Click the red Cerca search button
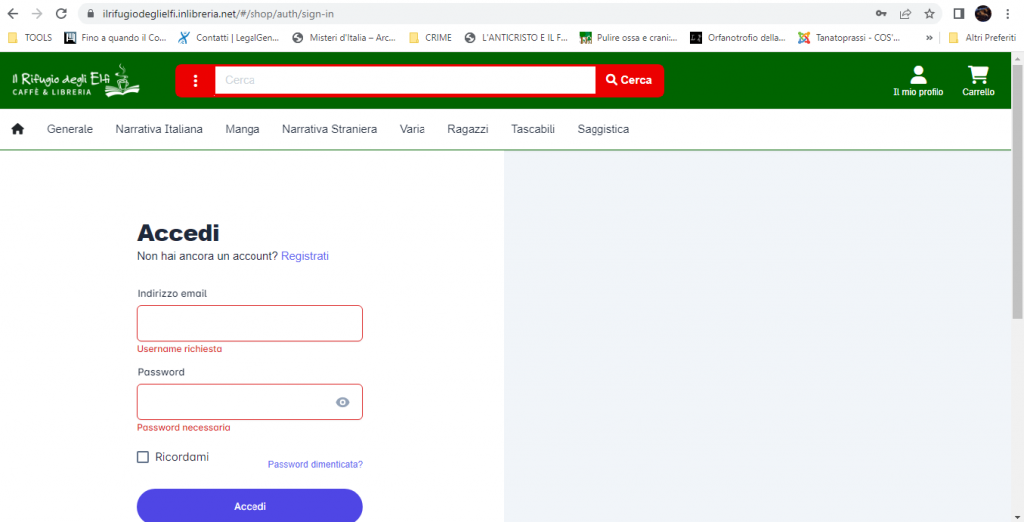 pos(629,80)
